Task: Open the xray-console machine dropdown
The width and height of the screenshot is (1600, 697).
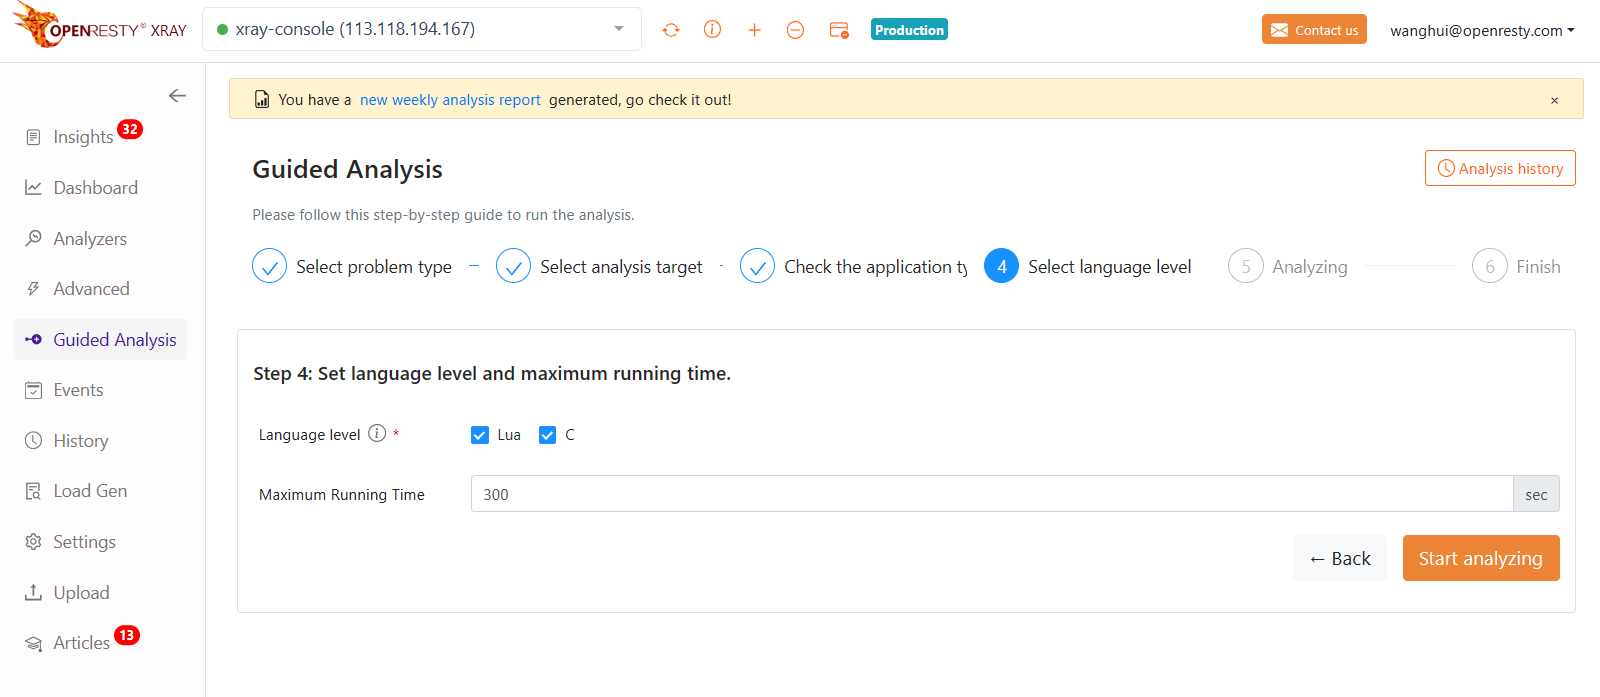Action: point(422,29)
